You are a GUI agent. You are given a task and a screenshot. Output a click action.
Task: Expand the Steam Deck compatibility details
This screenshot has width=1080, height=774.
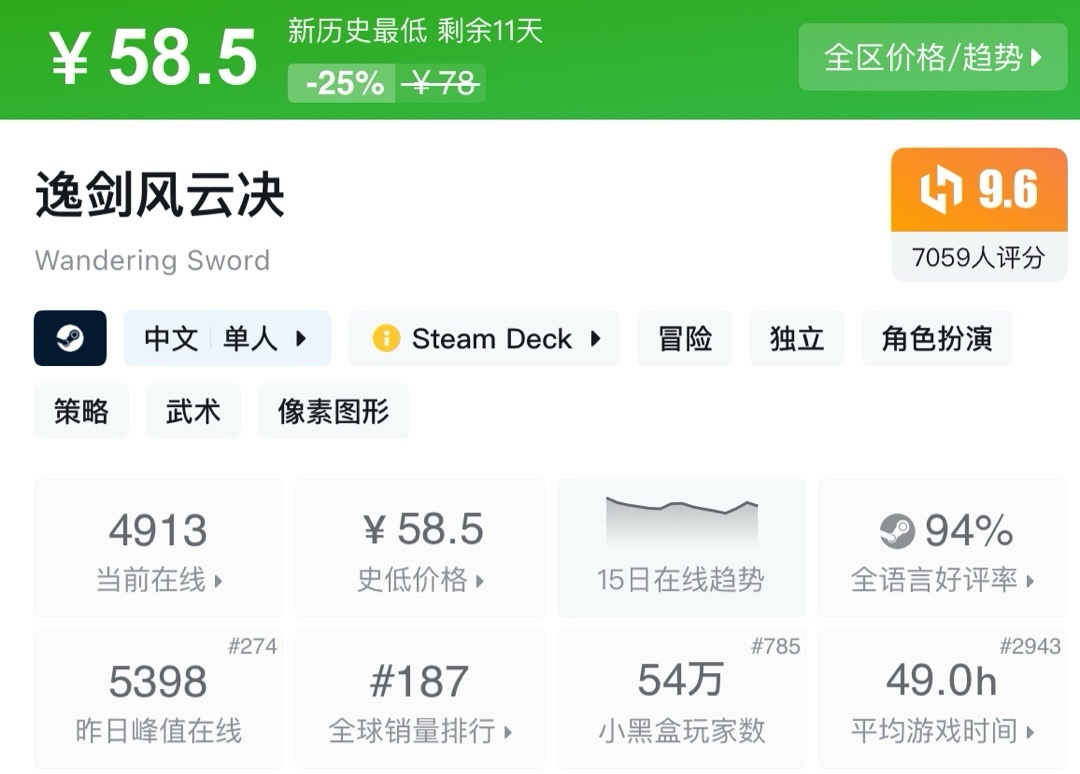(x=484, y=338)
